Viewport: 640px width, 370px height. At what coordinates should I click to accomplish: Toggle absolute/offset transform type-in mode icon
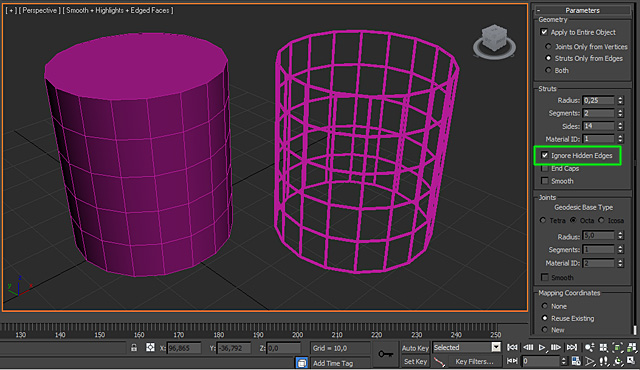[x=150, y=348]
